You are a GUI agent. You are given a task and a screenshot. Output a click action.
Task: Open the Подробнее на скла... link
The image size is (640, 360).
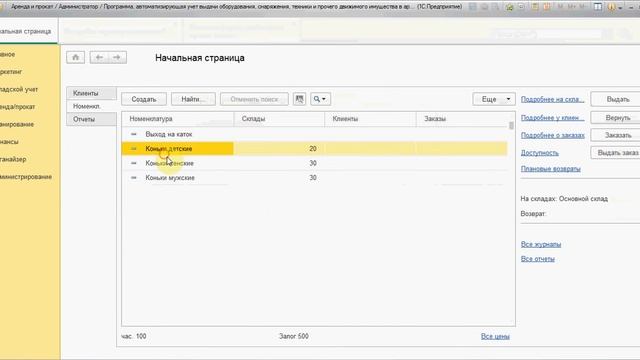pyautogui.click(x=552, y=99)
